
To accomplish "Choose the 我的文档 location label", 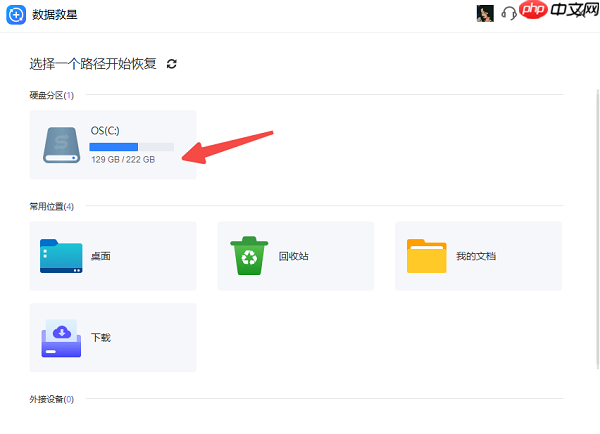I will 476,256.
